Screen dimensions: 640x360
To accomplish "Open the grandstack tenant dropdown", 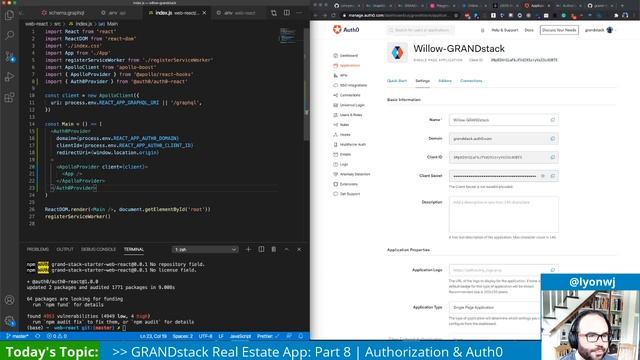I will (x=599, y=30).
